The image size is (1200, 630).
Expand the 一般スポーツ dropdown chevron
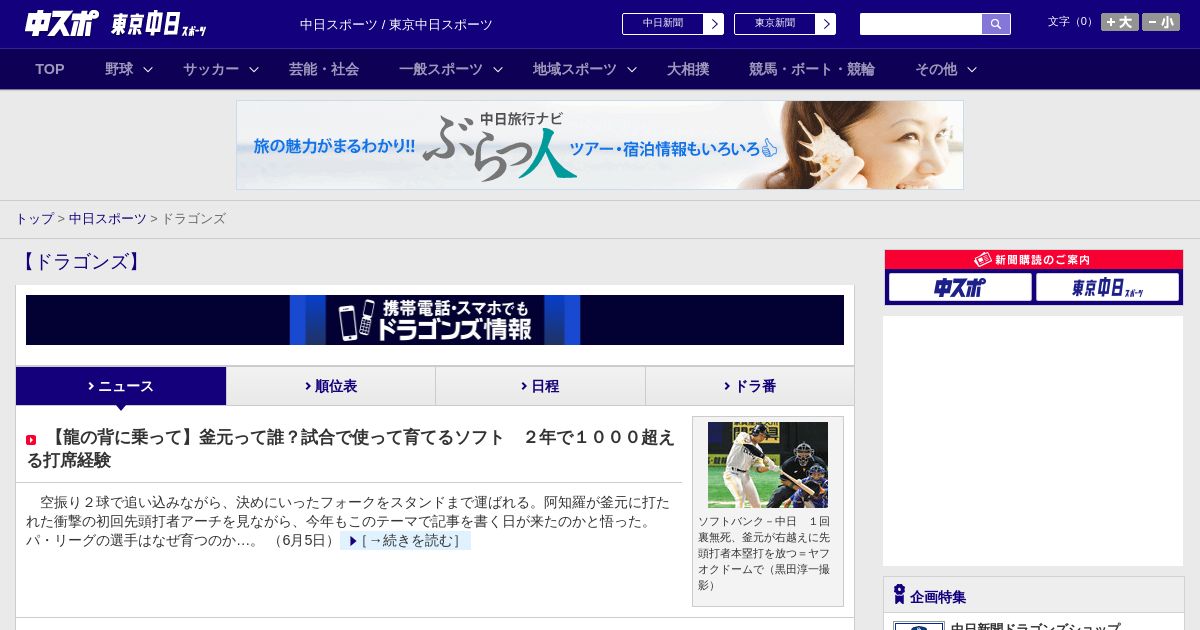(498, 70)
